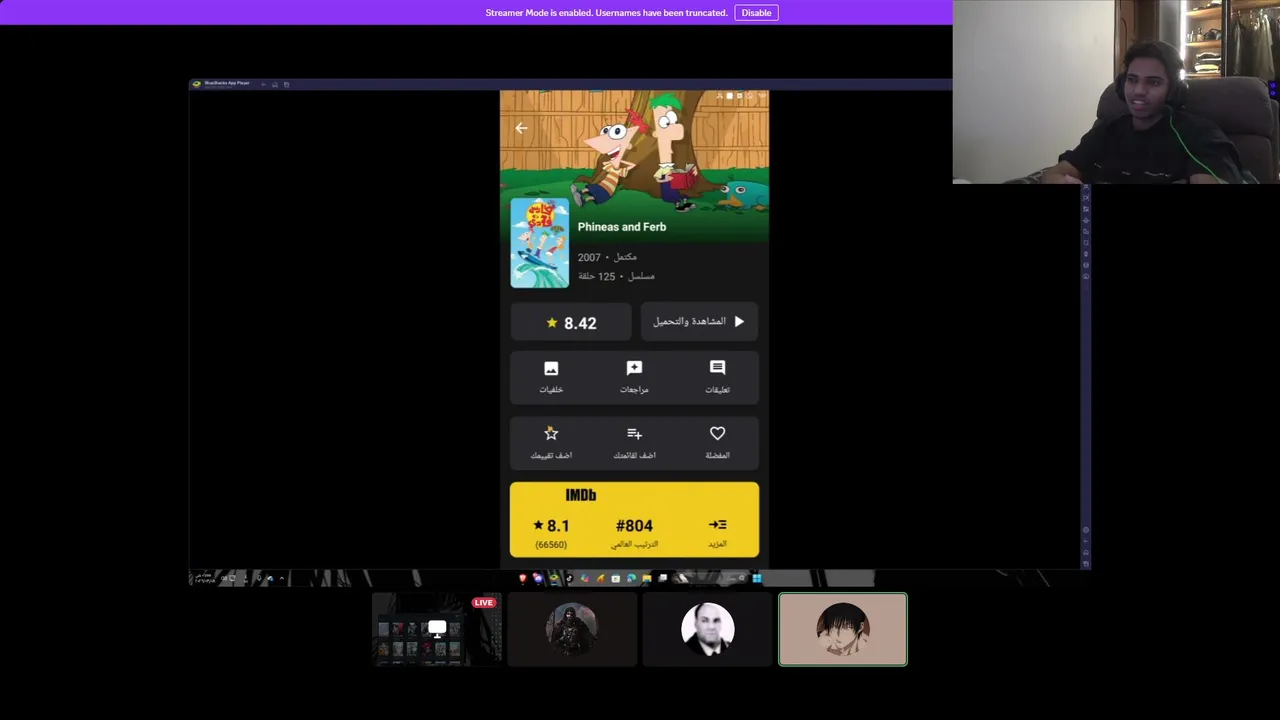This screenshot has width=1280, height=720.
Task: Click the 2007 year text
Action: [x=588, y=257]
